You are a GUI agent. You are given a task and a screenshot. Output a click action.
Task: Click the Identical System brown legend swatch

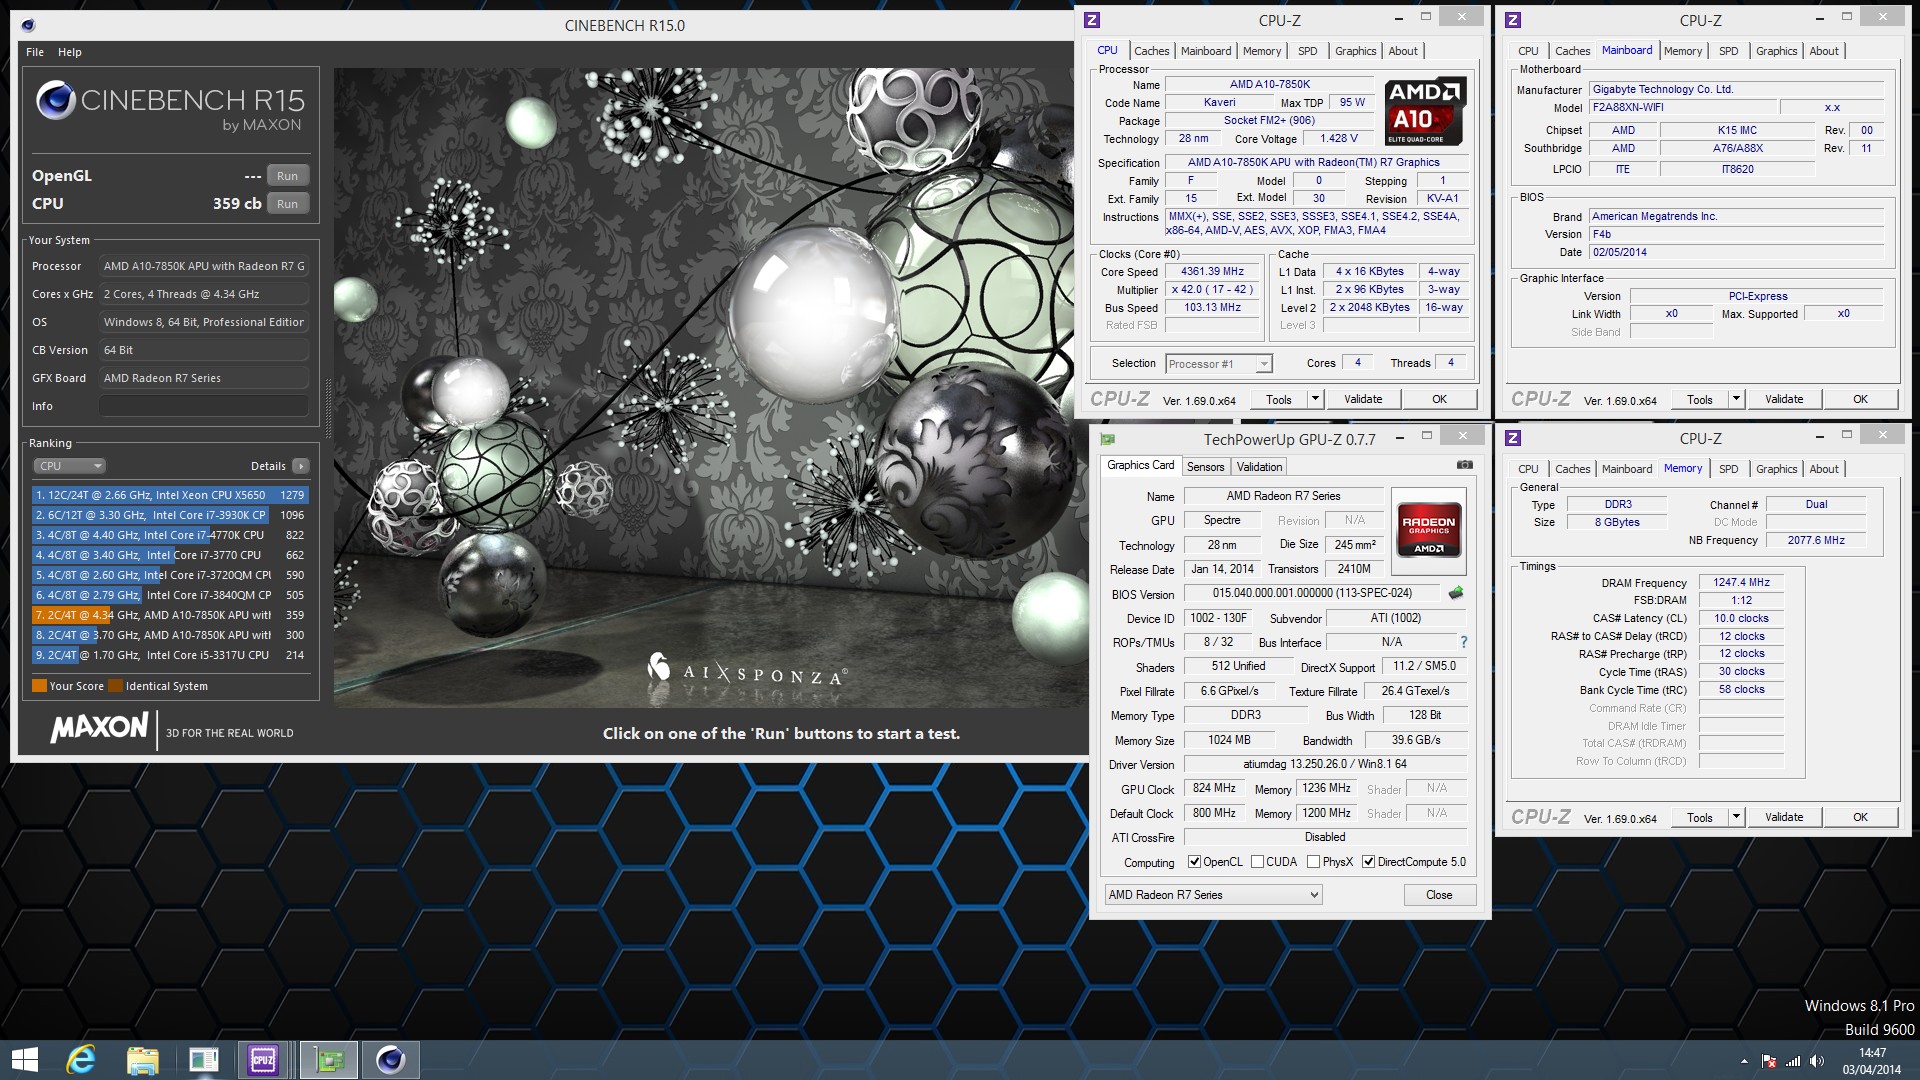tap(115, 686)
